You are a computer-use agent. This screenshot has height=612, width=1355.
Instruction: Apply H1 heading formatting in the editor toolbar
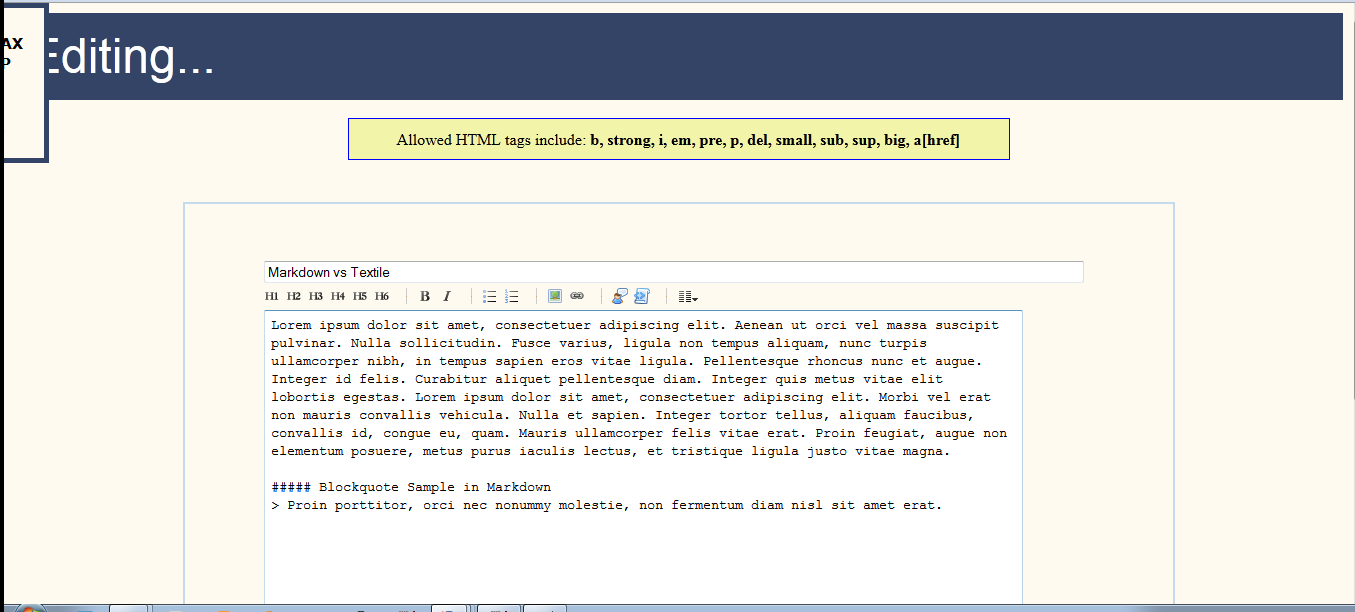[x=270, y=296]
